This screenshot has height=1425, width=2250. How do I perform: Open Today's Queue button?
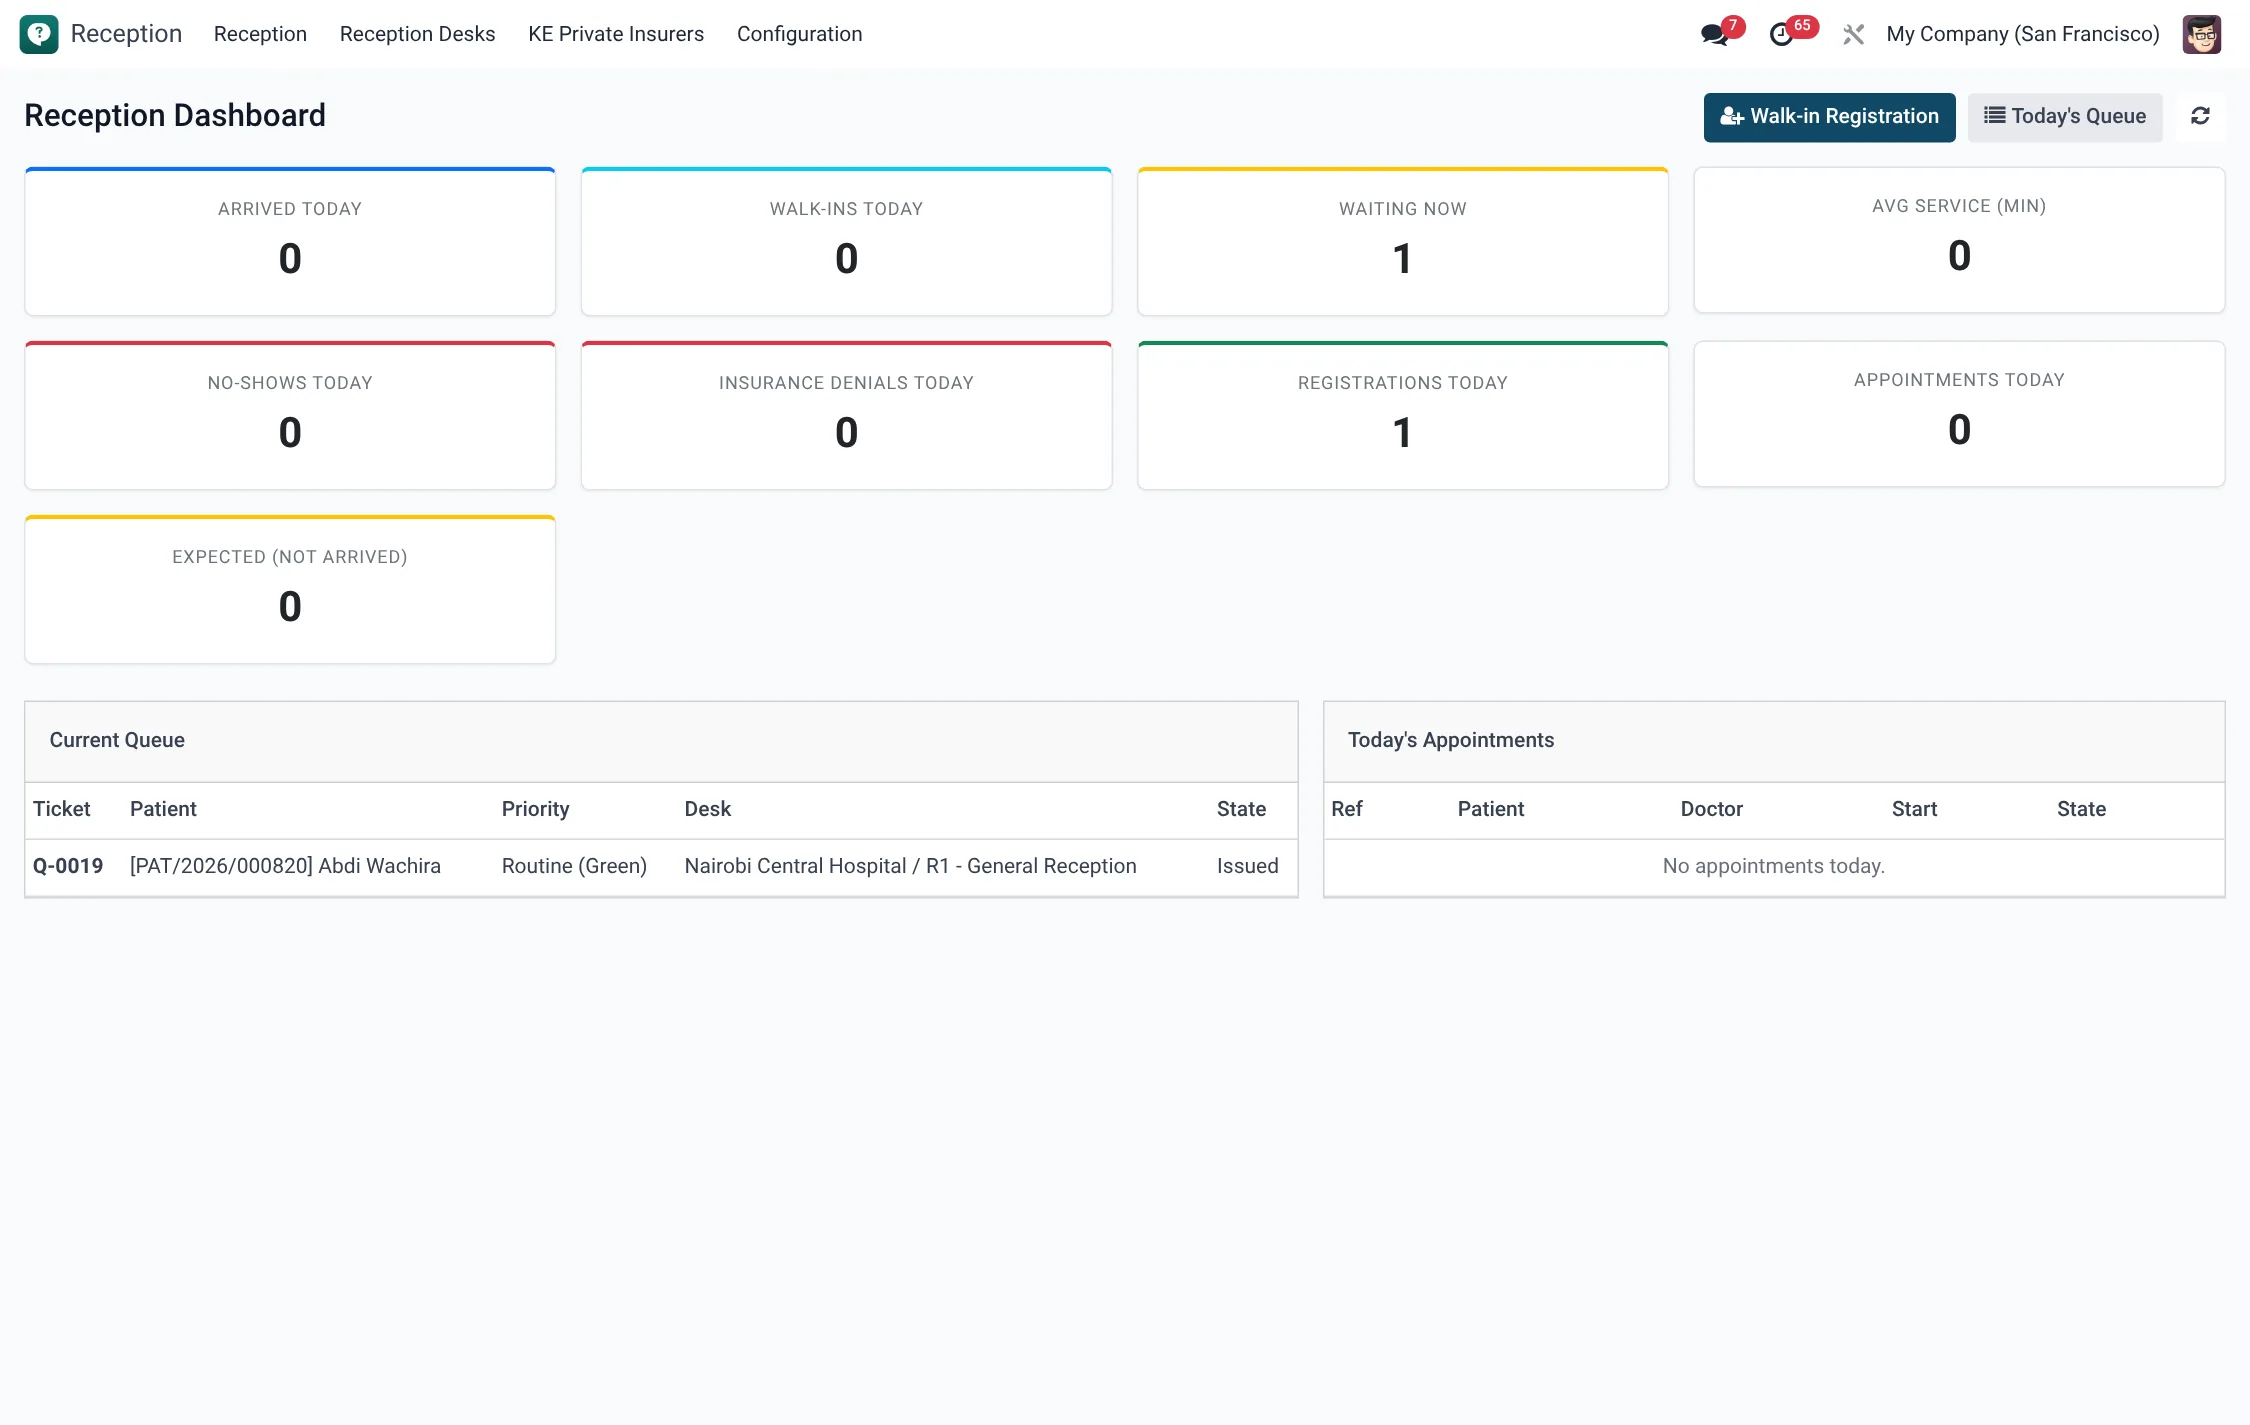2064,117
